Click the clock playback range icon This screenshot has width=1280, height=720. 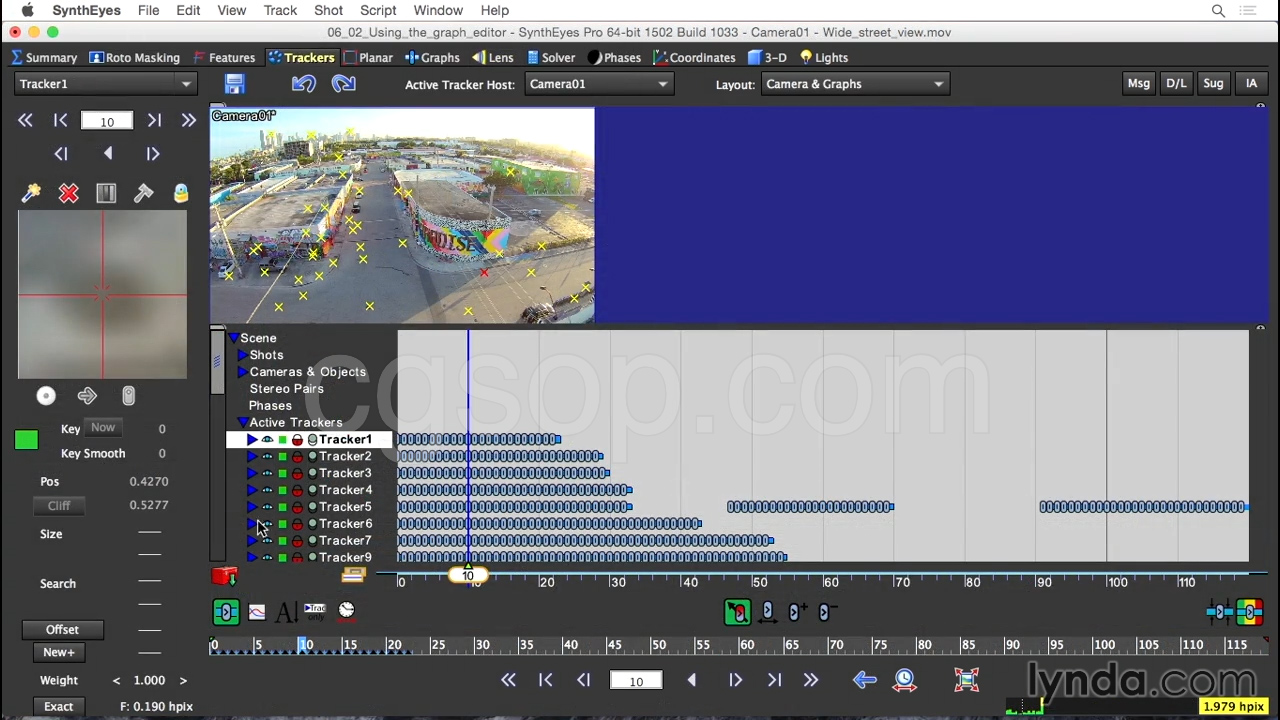(x=905, y=681)
